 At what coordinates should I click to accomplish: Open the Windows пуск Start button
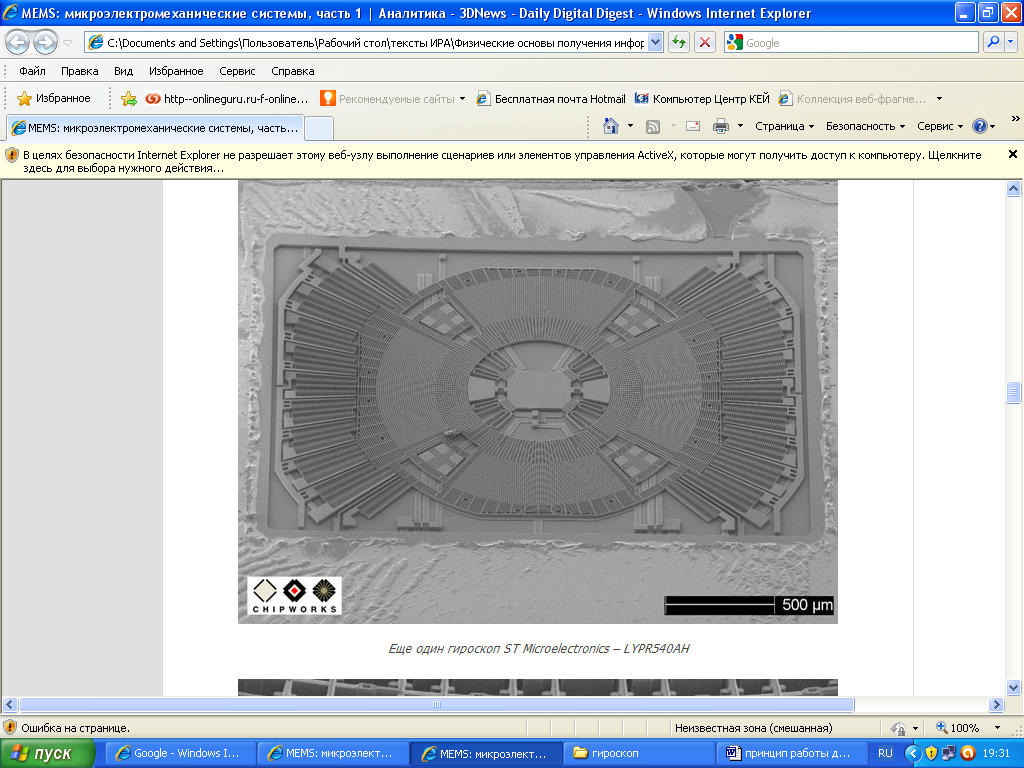[46, 754]
